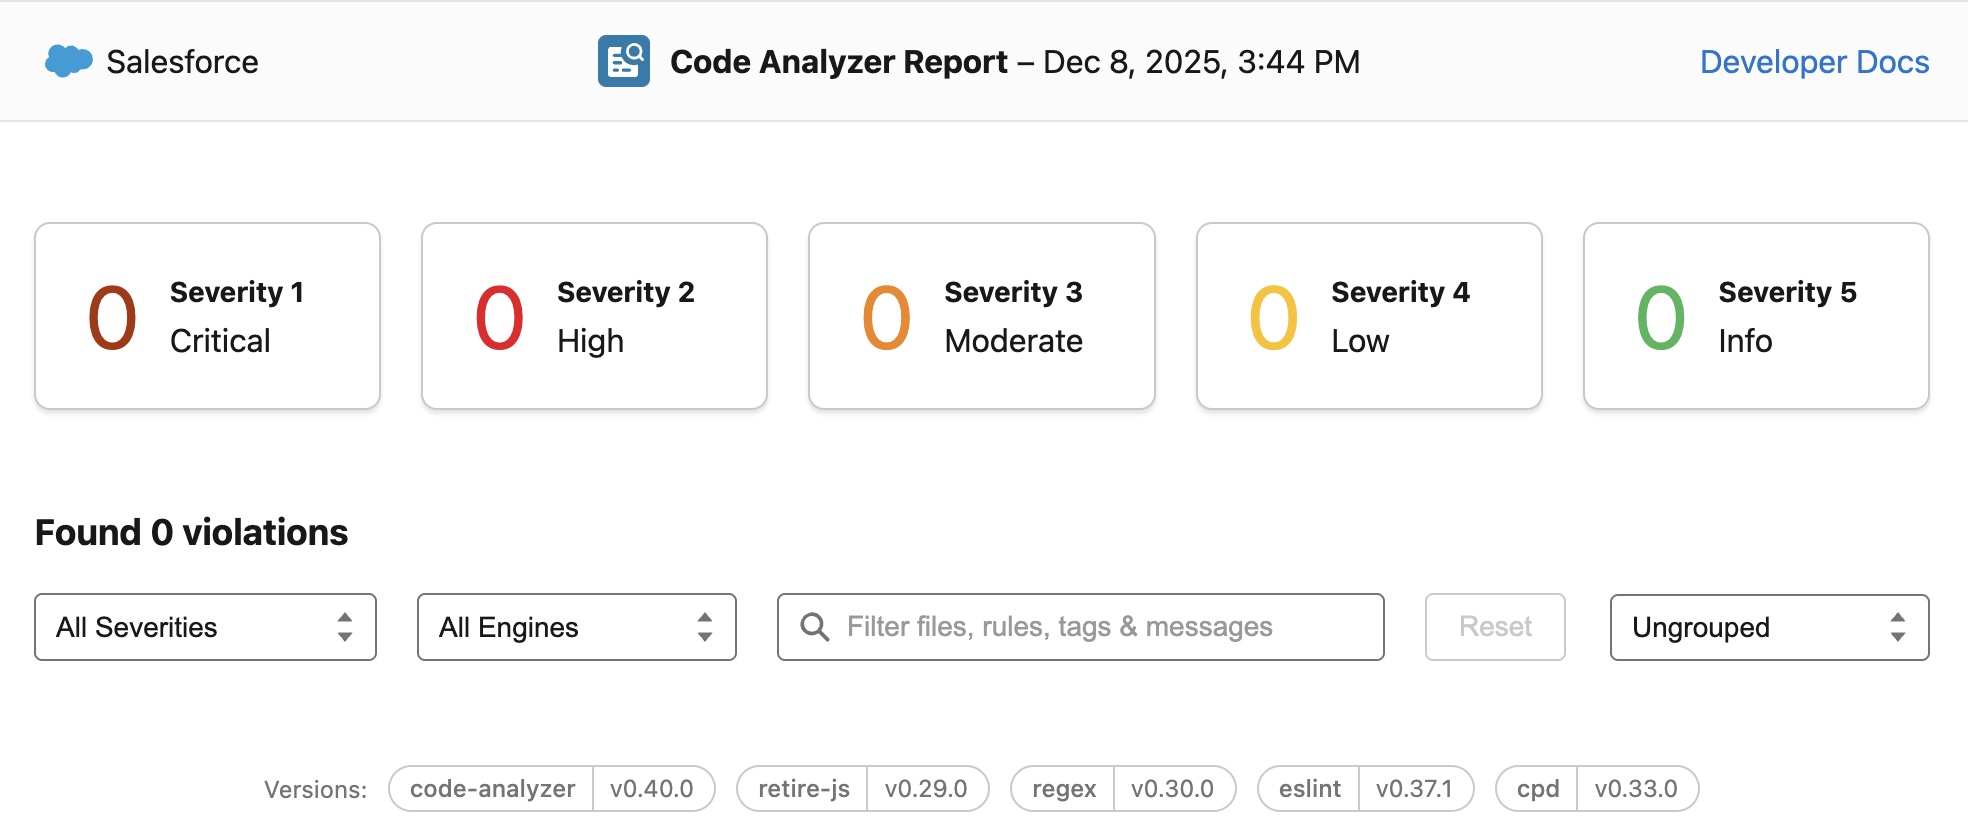The image size is (1968, 830).
Task: Open the All Engines dropdown
Action: click(x=577, y=627)
